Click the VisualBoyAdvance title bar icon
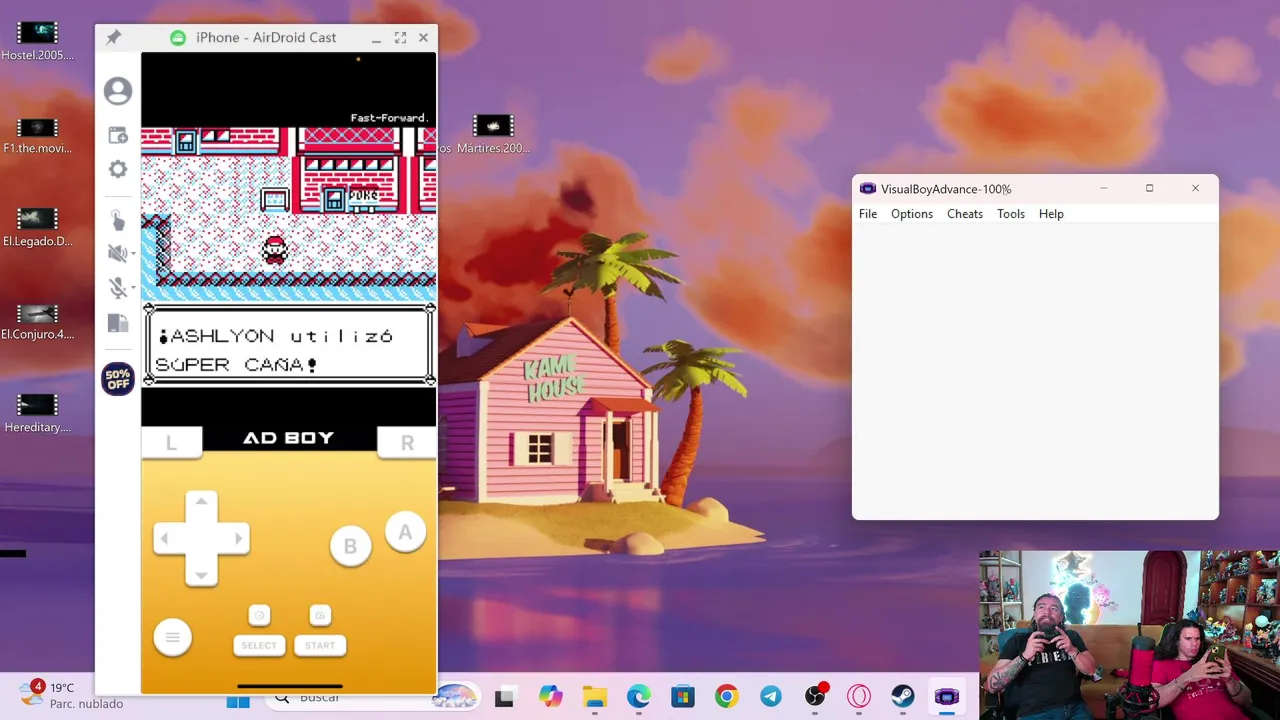Image resolution: width=1280 pixels, height=720 pixels. tap(868, 189)
